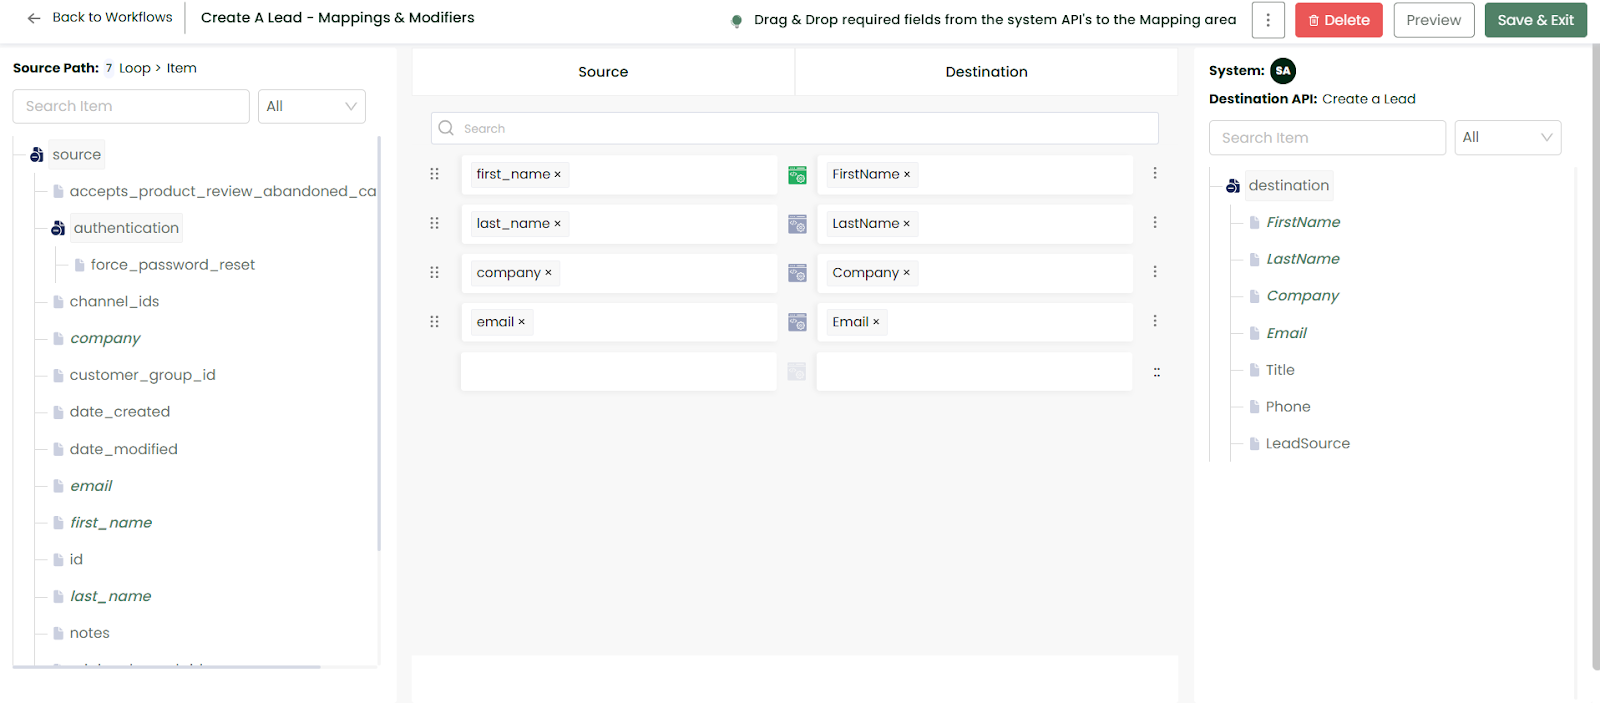Select force_password_reset field

click(x=173, y=265)
